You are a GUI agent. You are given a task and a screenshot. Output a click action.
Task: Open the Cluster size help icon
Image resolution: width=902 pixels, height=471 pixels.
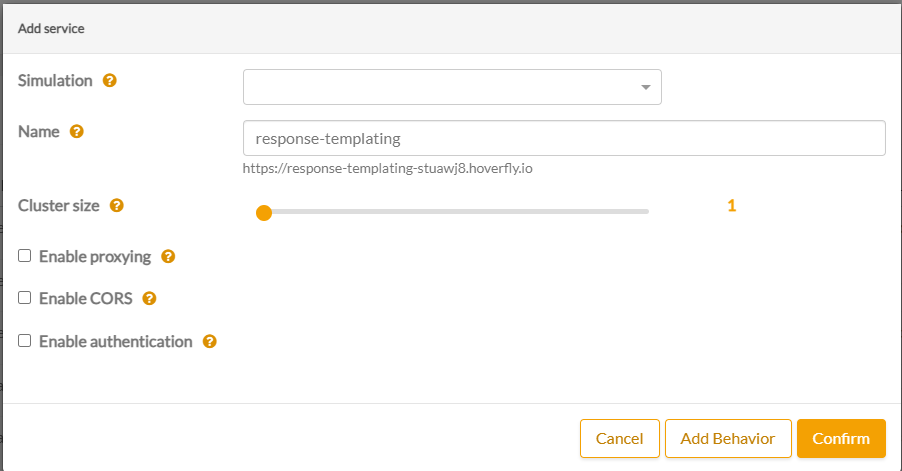tap(117, 205)
